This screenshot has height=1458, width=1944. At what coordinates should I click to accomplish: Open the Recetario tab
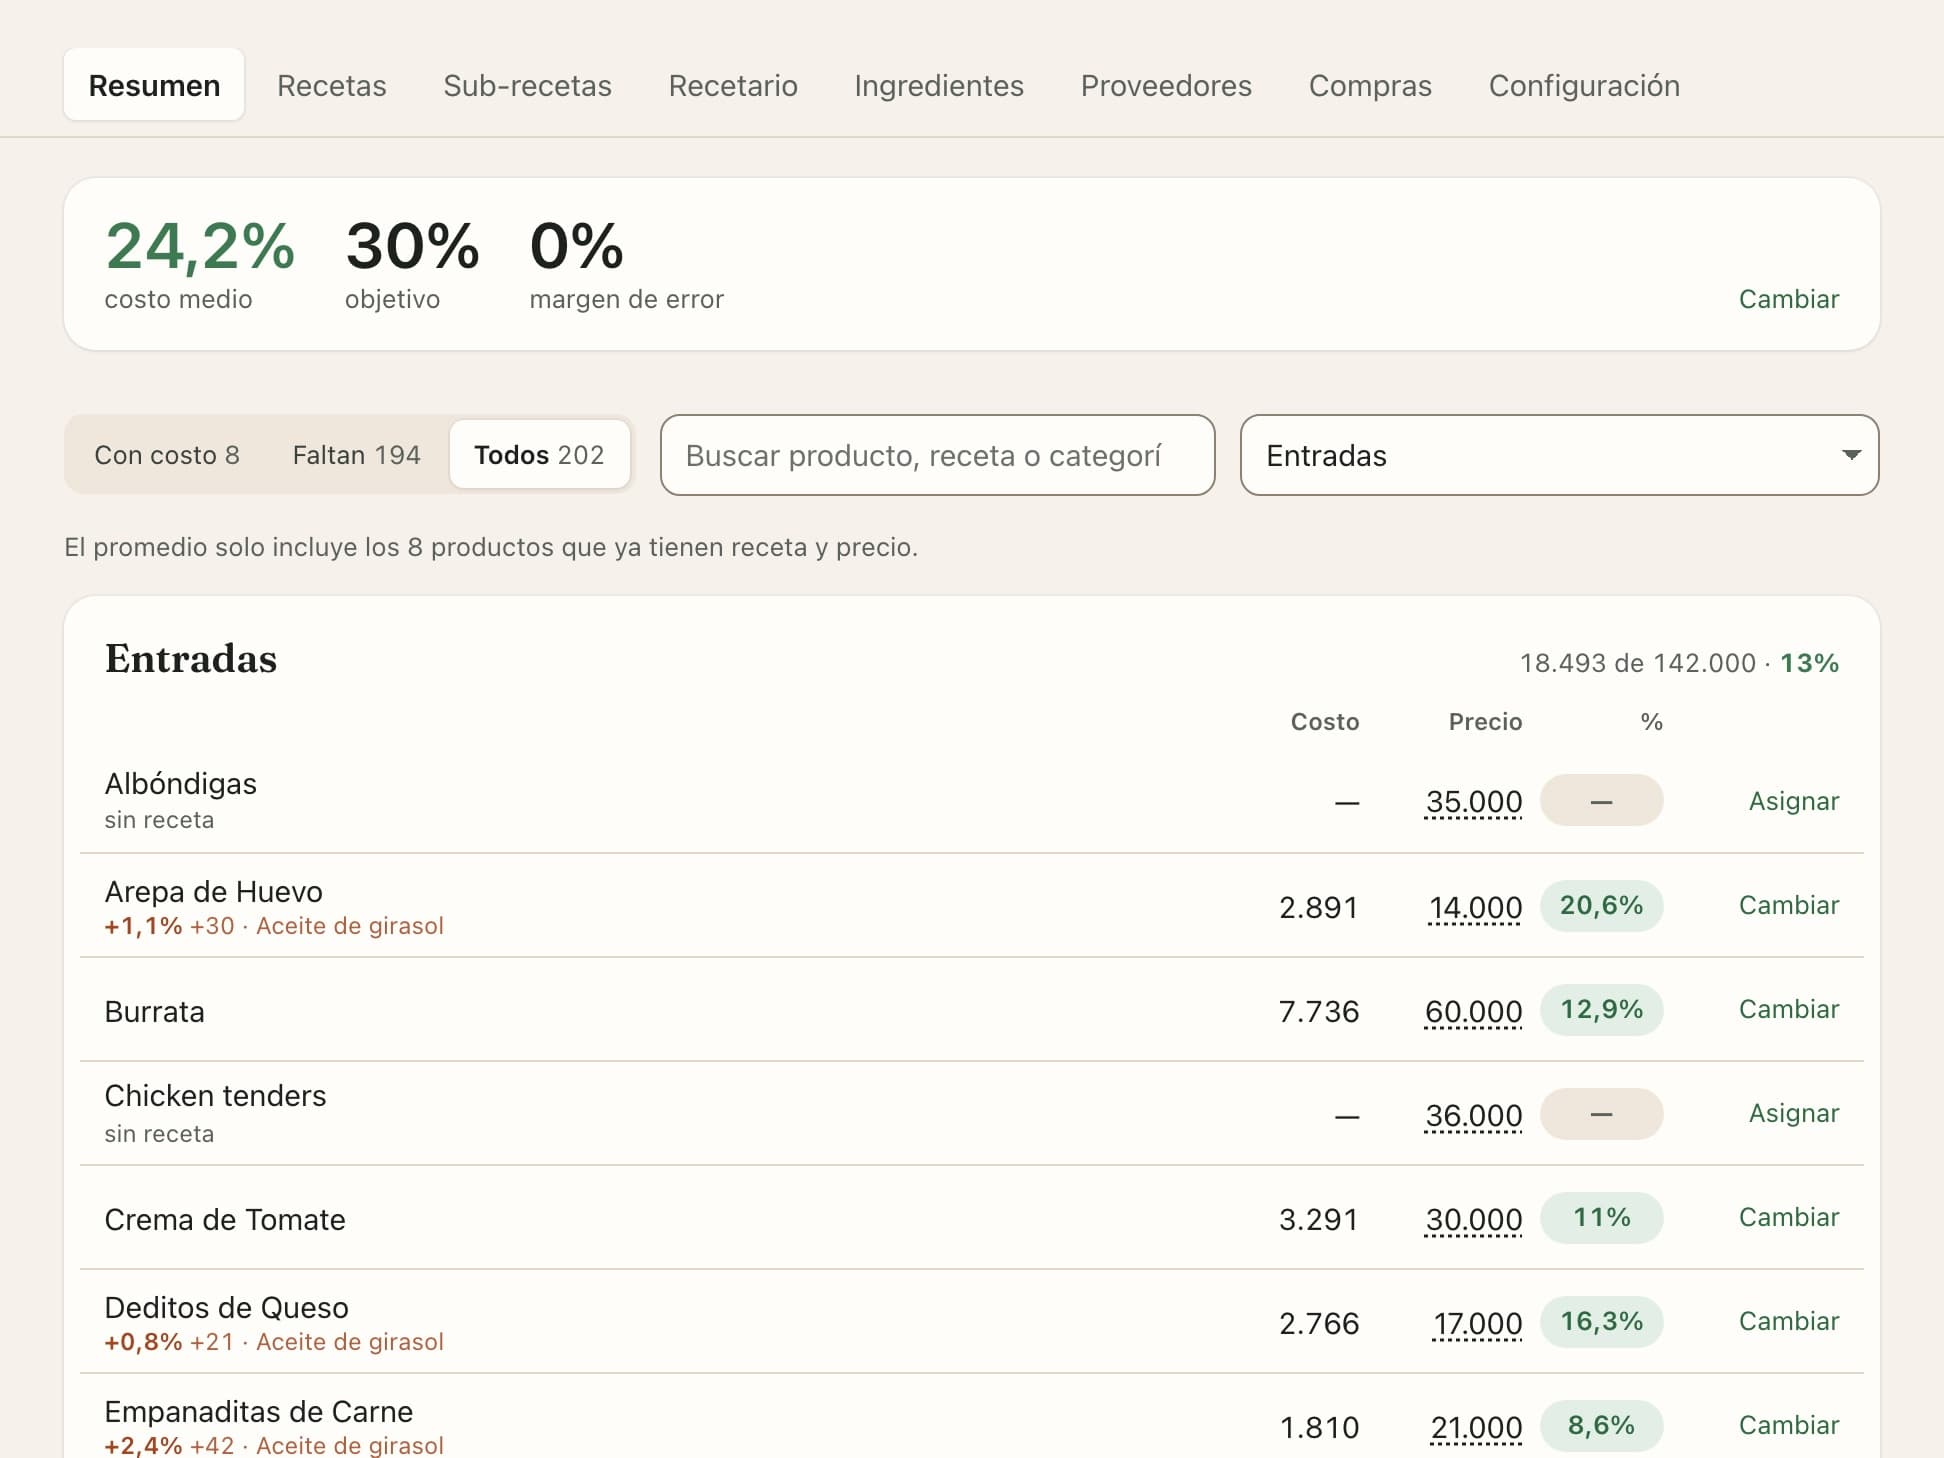733,85
